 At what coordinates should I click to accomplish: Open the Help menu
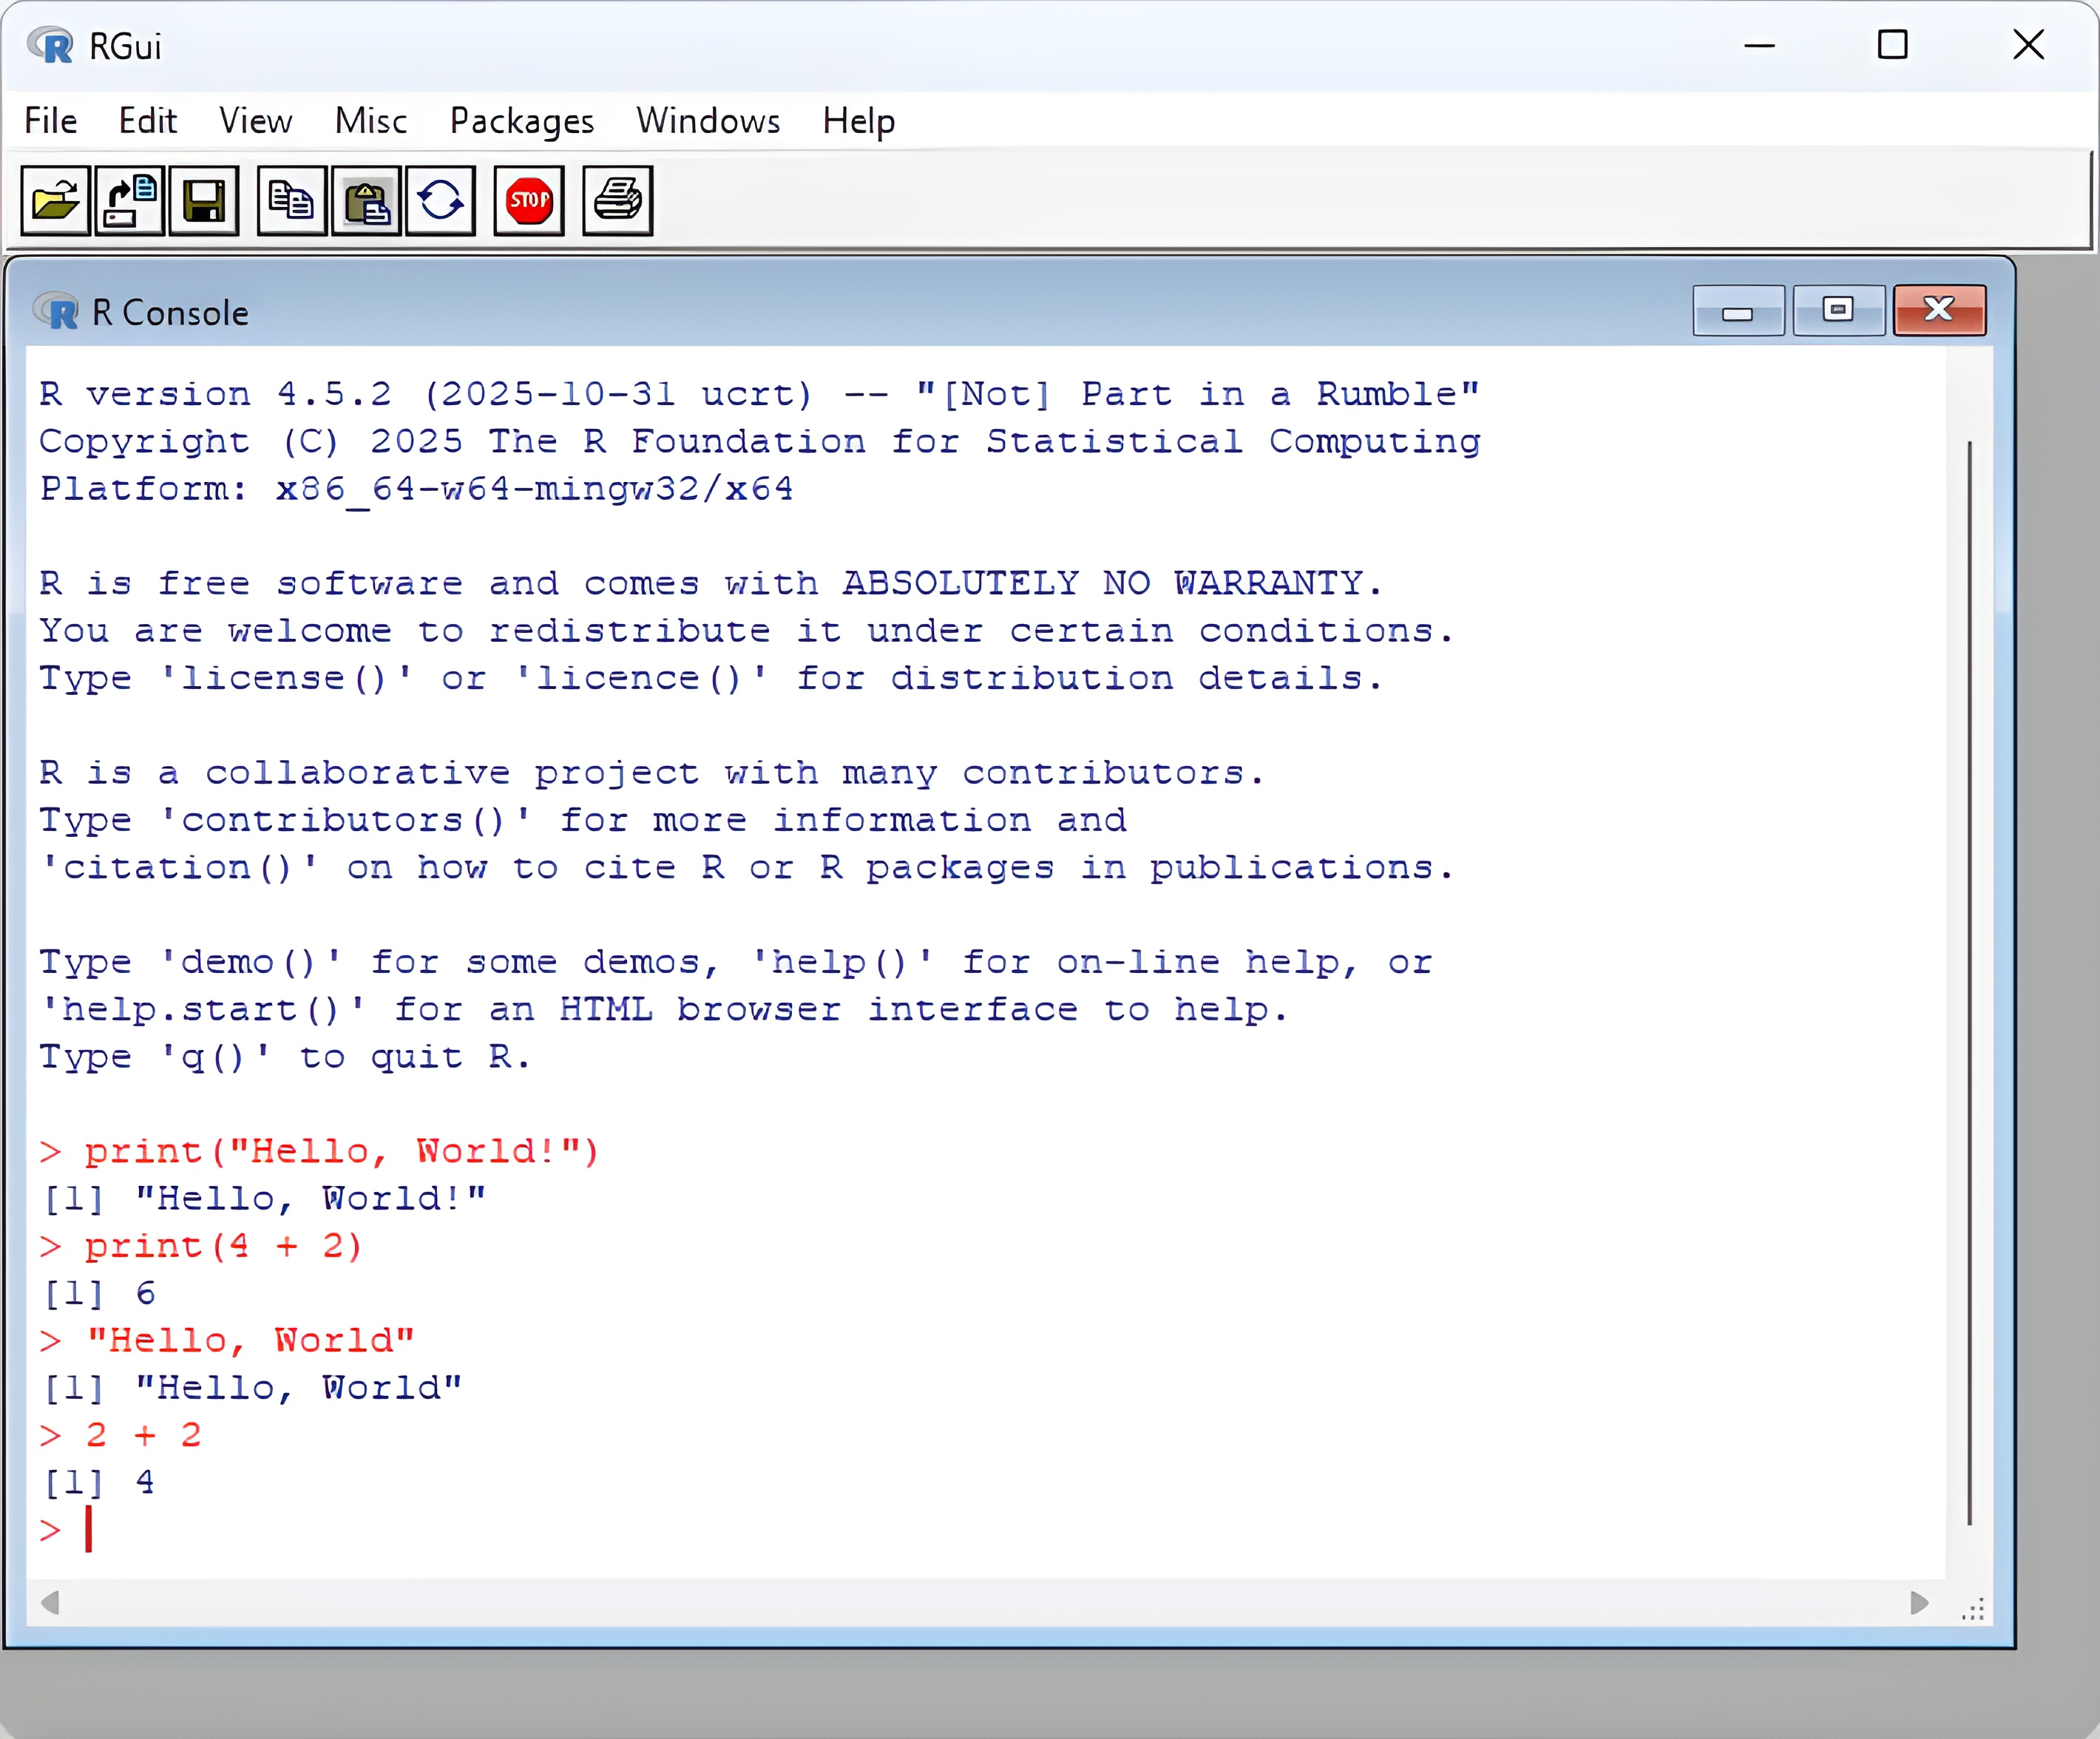[858, 121]
